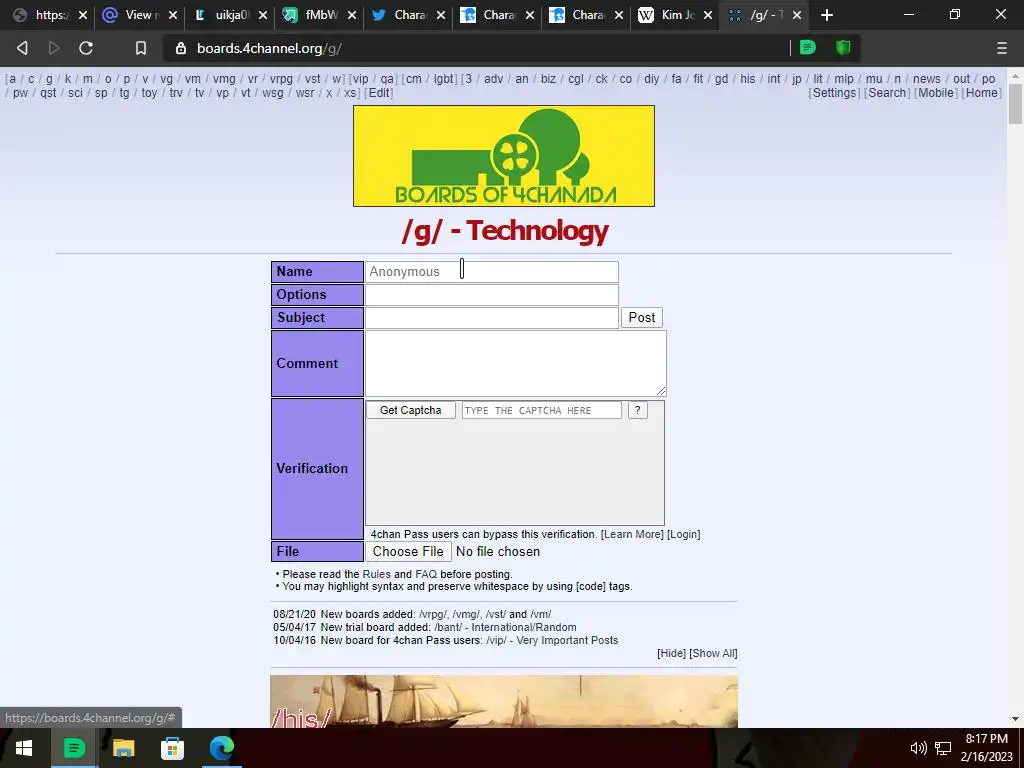The width and height of the screenshot is (1024, 768).
Task: Open the browser hamburger menu
Action: [x=1002, y=48]
